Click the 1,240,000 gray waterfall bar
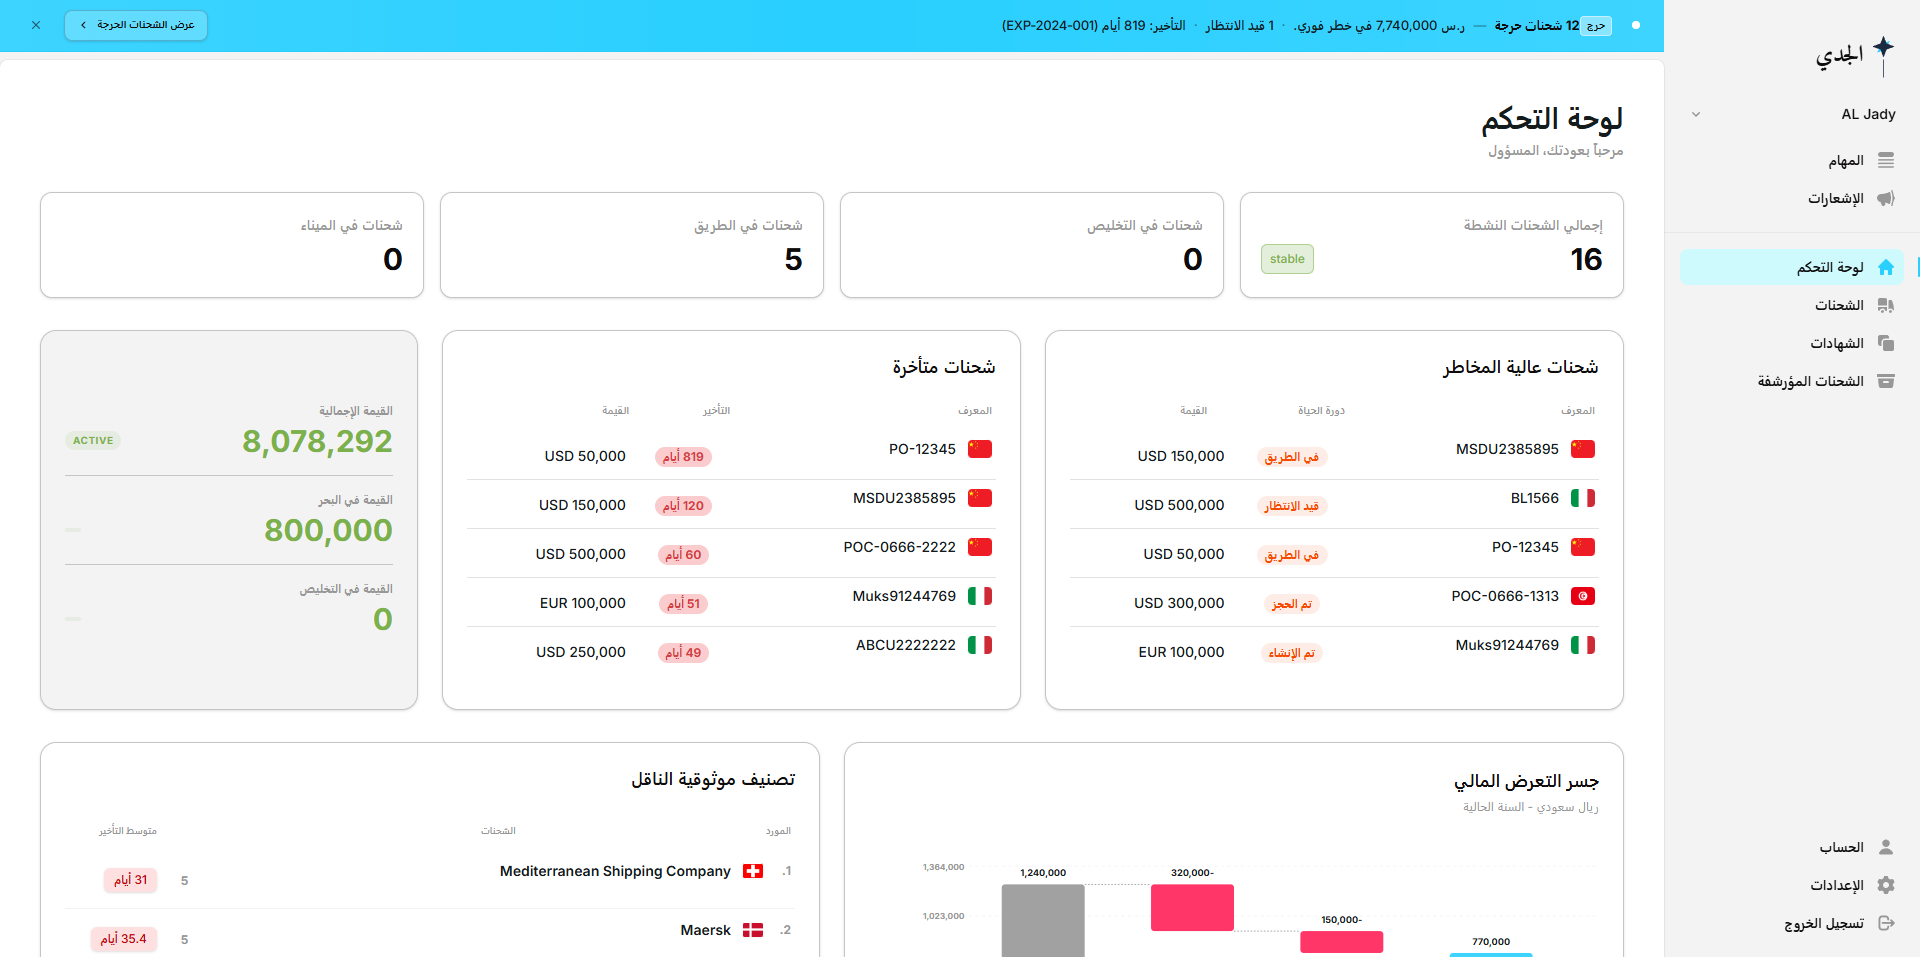 point(1043,920)
